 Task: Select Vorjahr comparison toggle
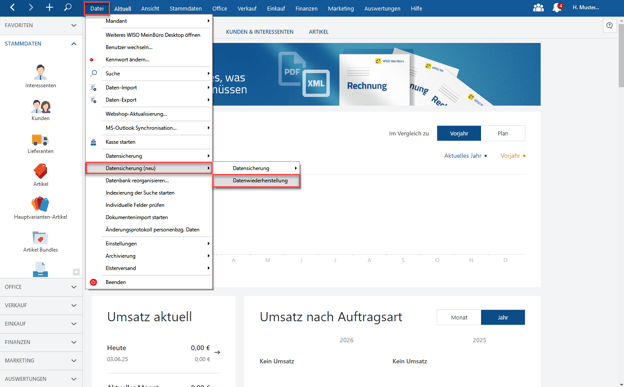click(x=459, y=133)
